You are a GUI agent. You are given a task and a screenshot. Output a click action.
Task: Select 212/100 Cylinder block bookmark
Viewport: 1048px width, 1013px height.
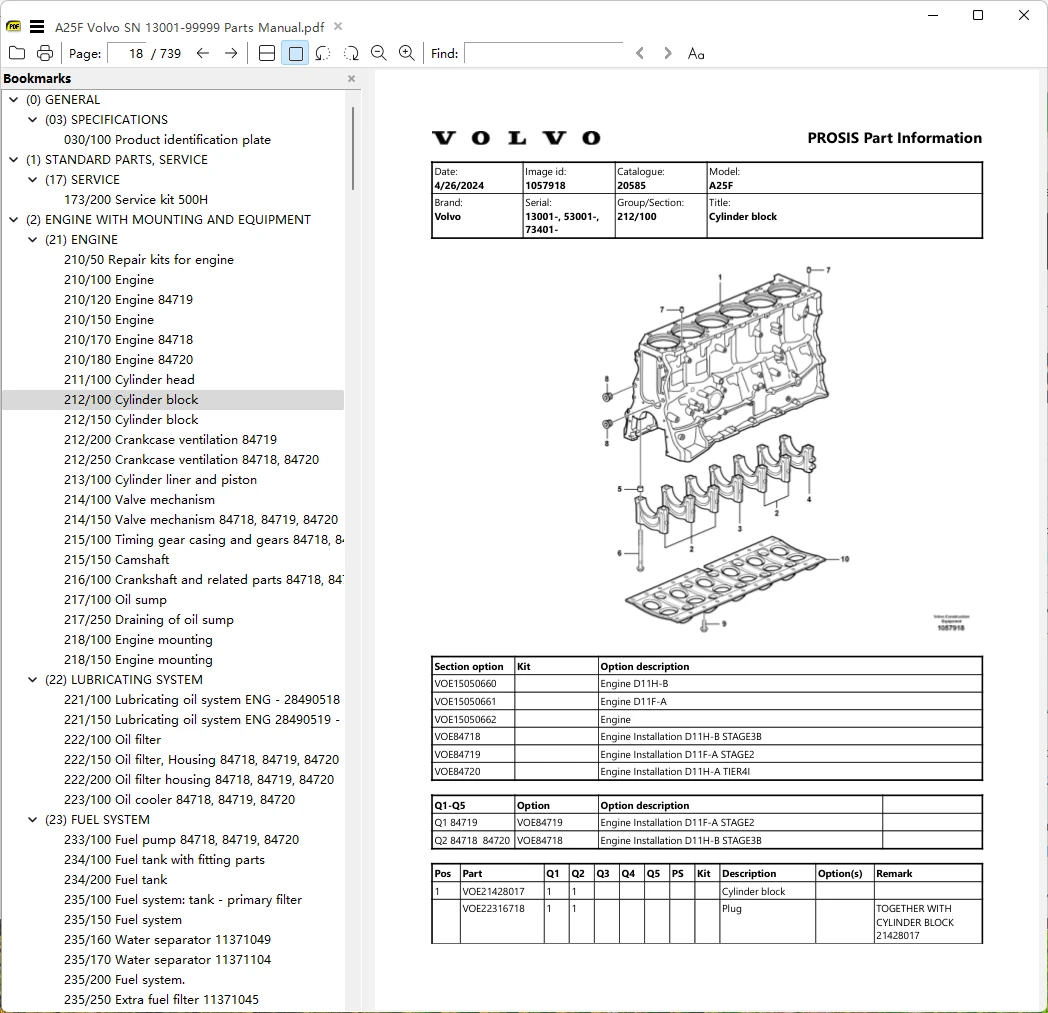pyautogui.click(x=131, y=400)
